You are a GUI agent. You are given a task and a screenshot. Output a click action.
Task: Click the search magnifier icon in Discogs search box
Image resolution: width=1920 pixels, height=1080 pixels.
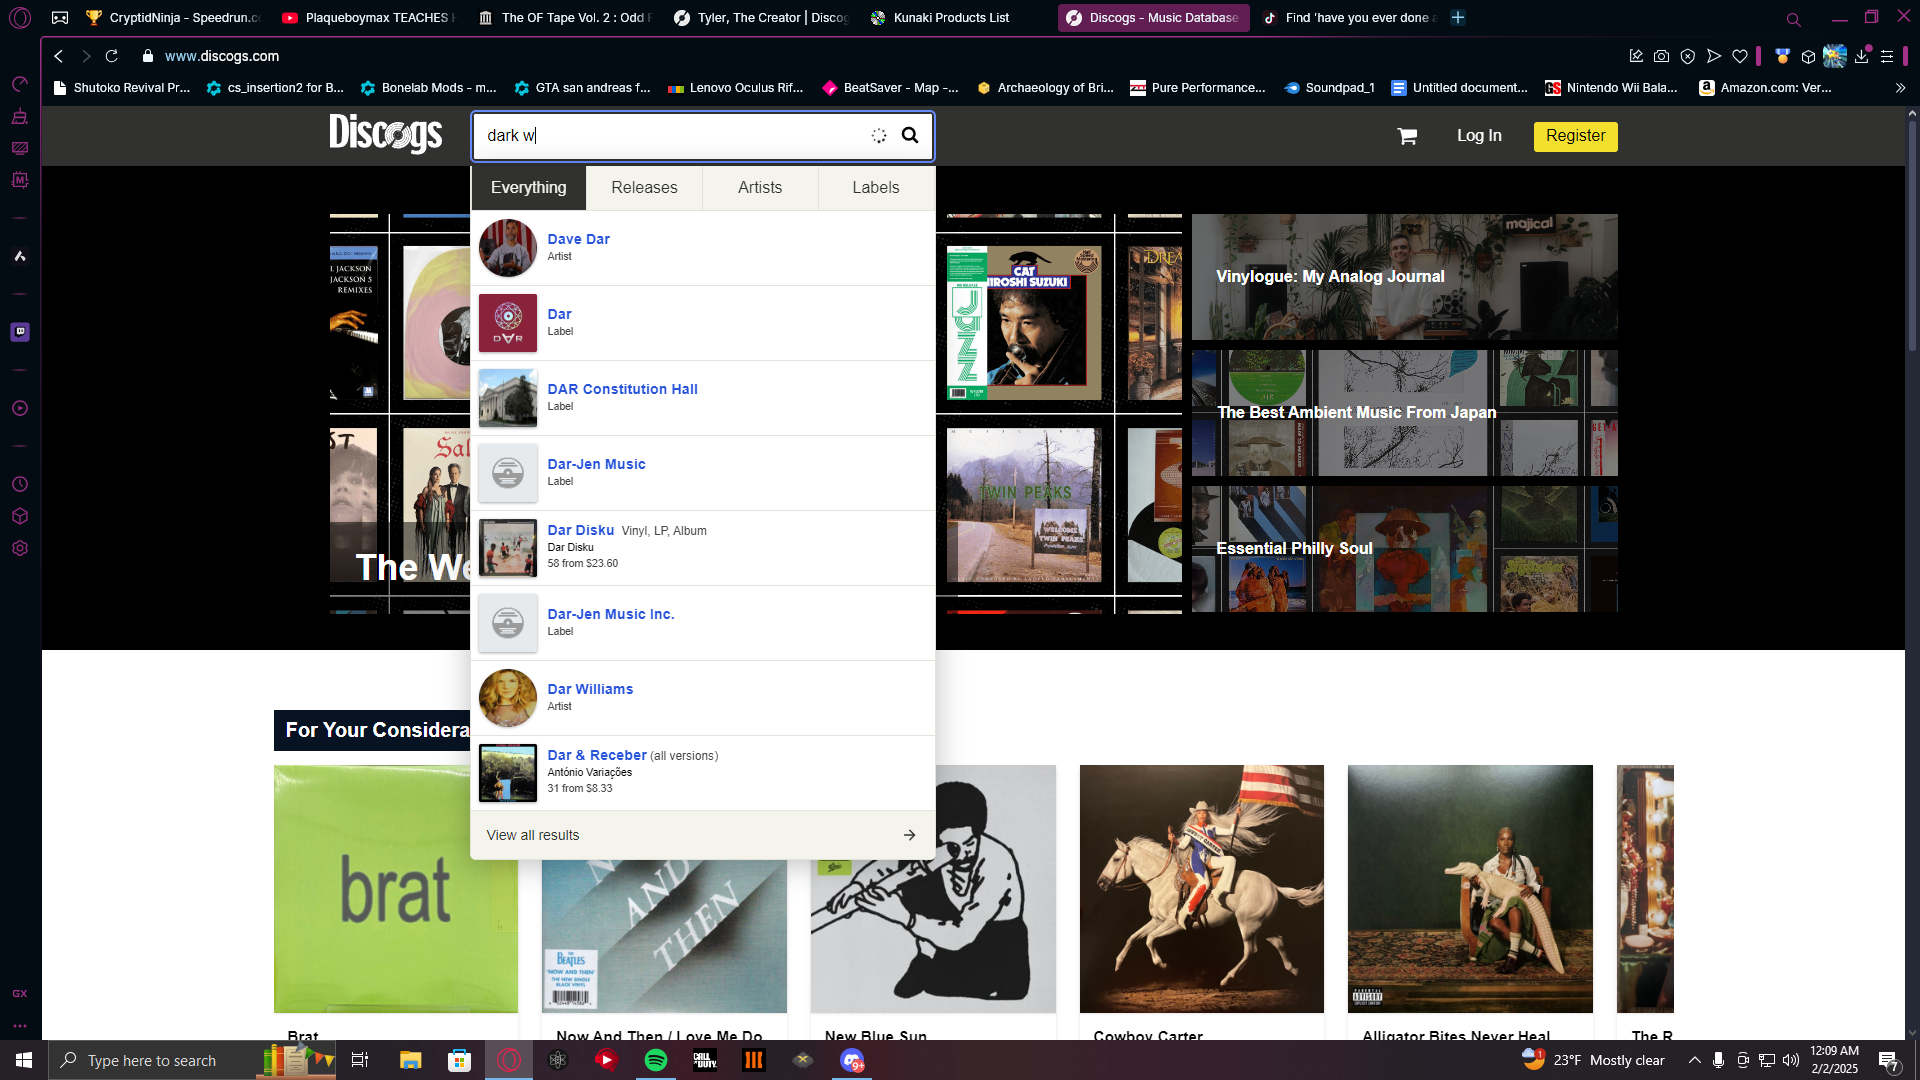910,136
